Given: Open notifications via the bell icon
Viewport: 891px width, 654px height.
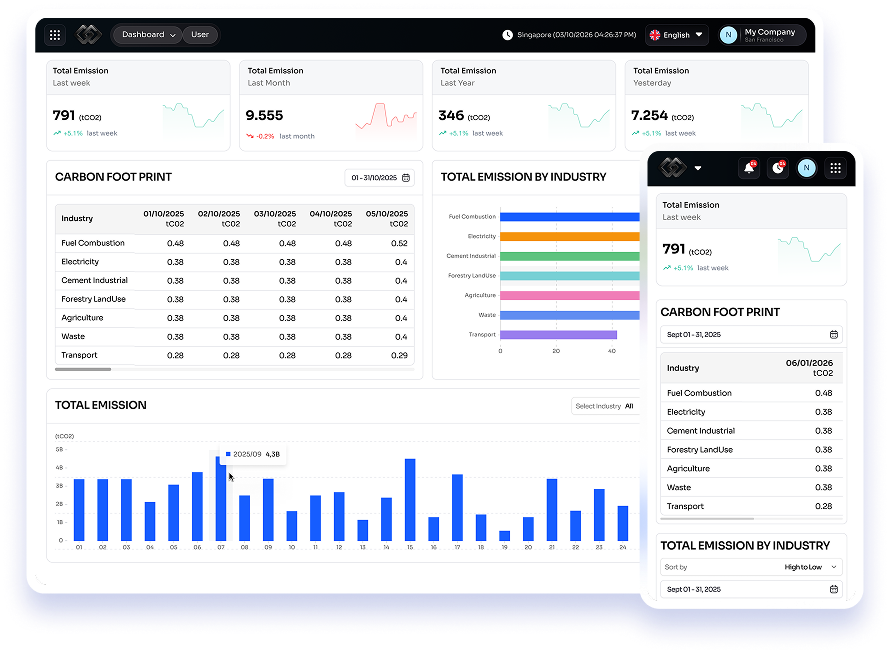Looking at the screenshot, I should click(748, 168).
